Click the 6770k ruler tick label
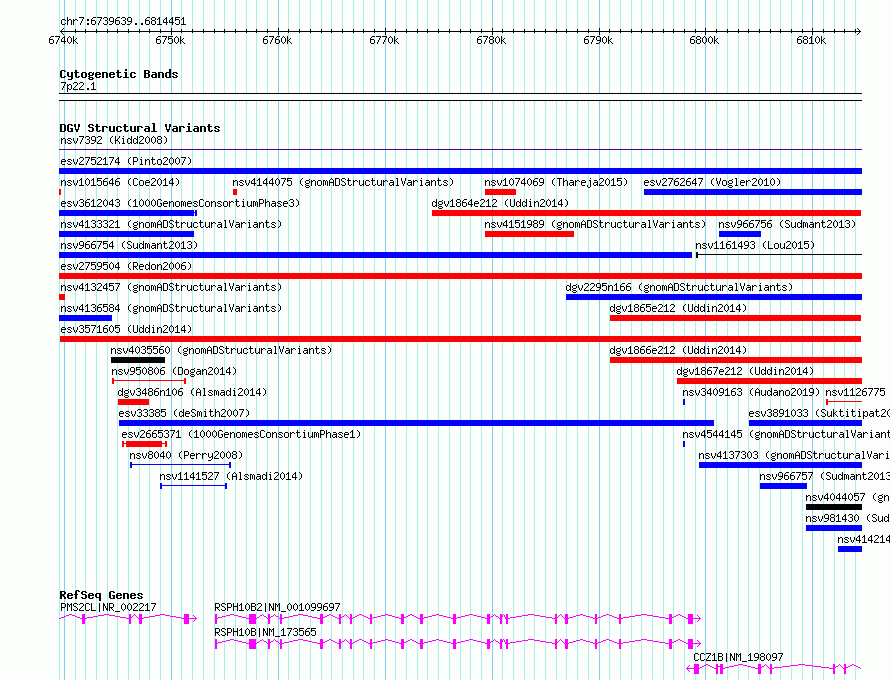 point(384,40)
